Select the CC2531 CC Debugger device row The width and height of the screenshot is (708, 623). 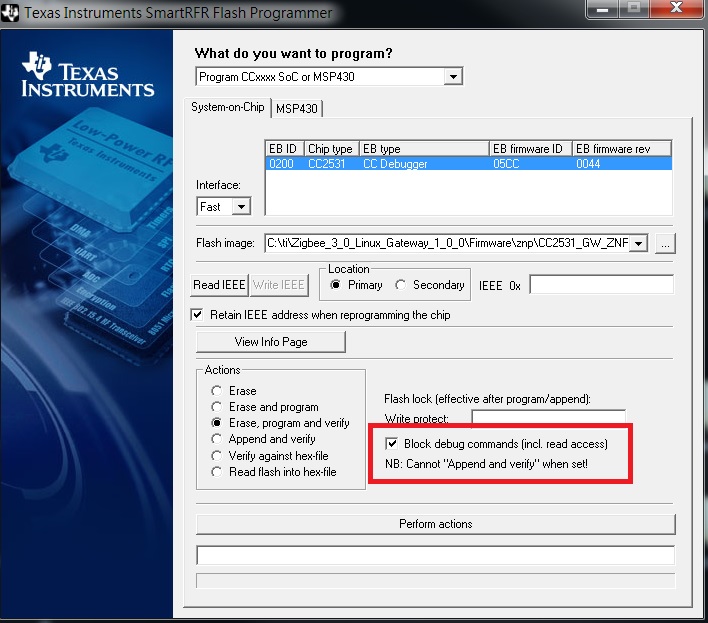(468, 163)
